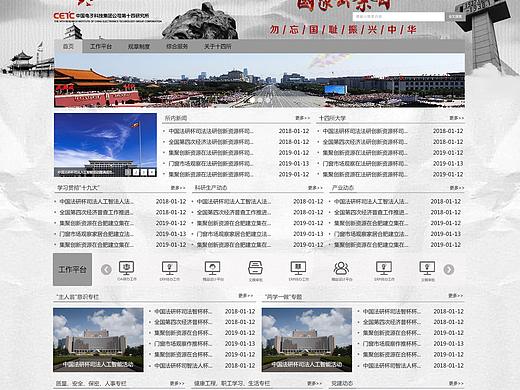Go to the 首页 tab

coord(68,46)
